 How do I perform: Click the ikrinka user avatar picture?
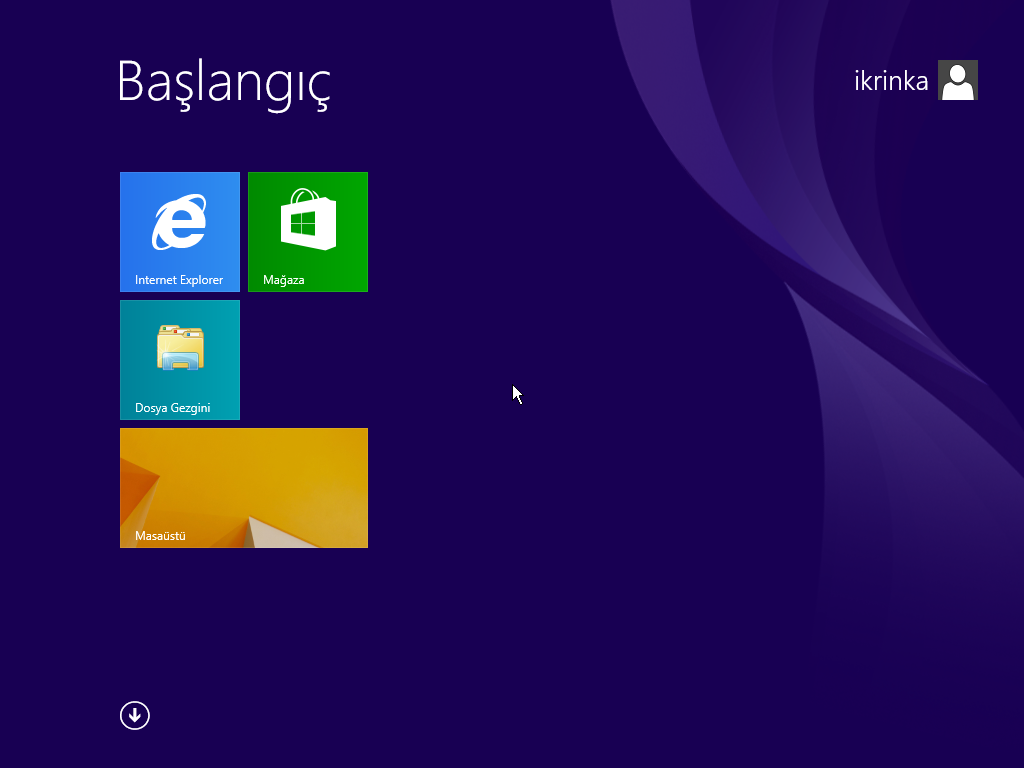957,80
